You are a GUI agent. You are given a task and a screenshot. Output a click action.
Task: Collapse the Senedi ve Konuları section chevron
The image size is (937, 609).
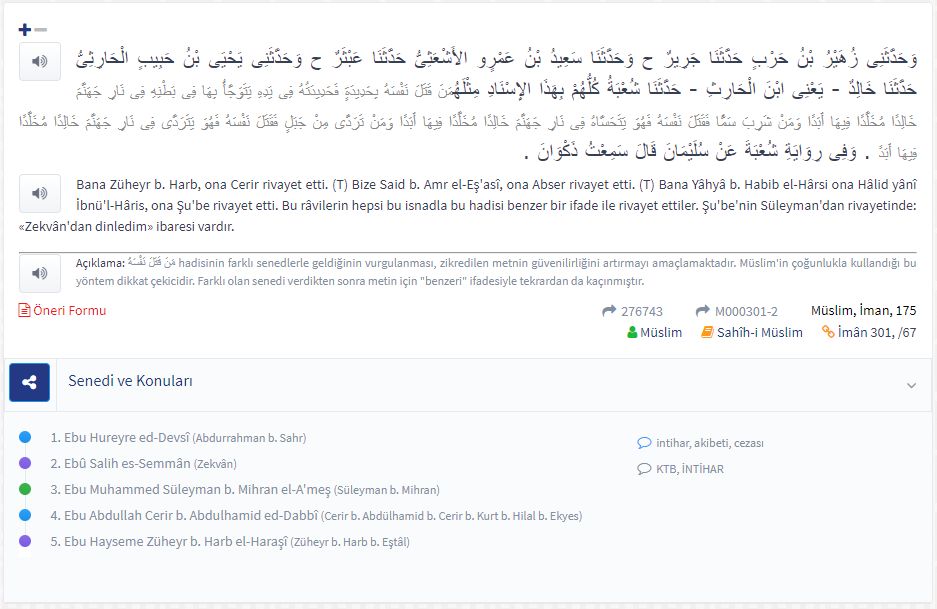(x=911, y=385)
